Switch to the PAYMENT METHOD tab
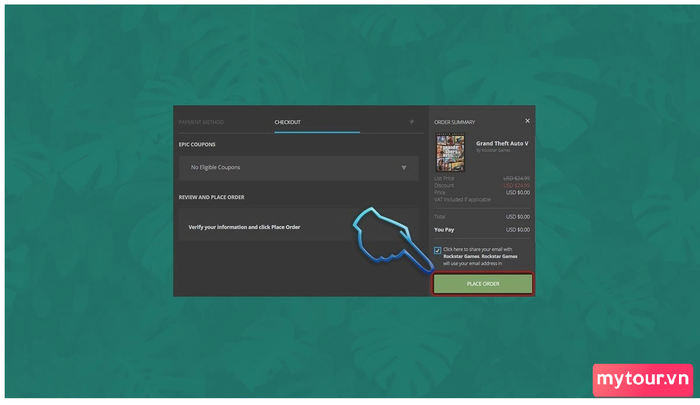Screen dimensions: 700x405 201,122
